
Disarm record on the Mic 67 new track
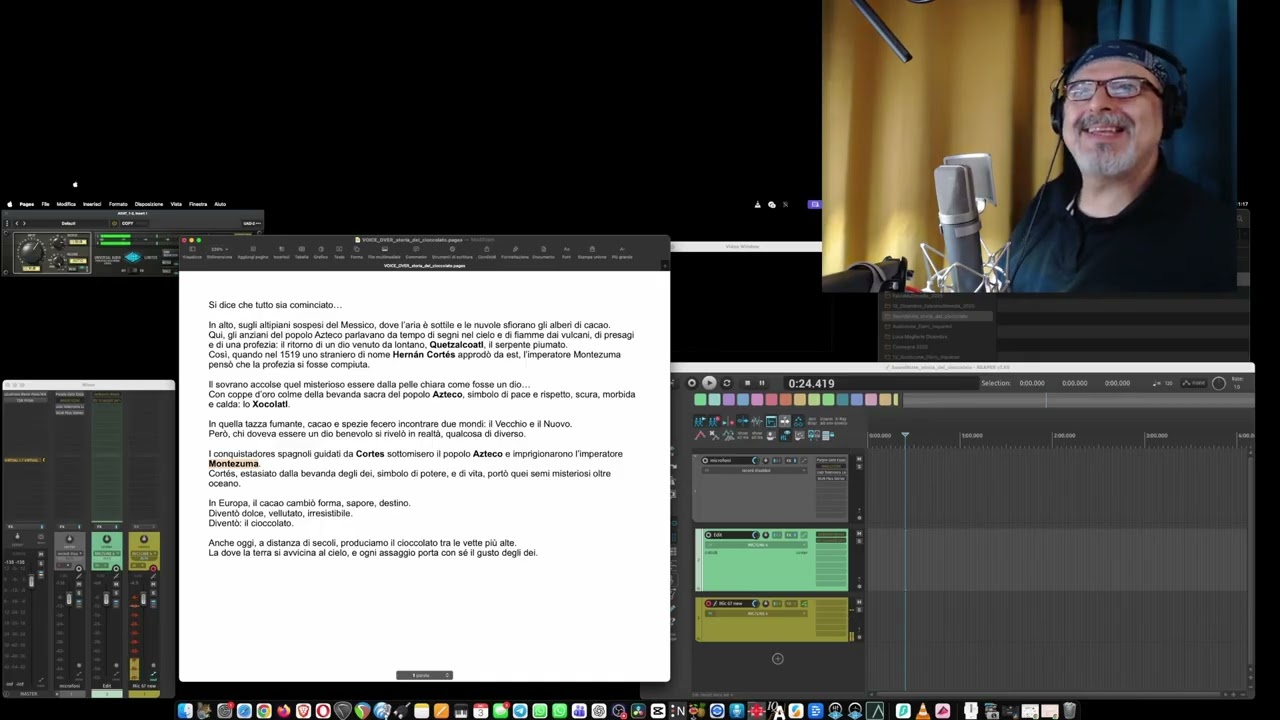(x=708, y=603)
